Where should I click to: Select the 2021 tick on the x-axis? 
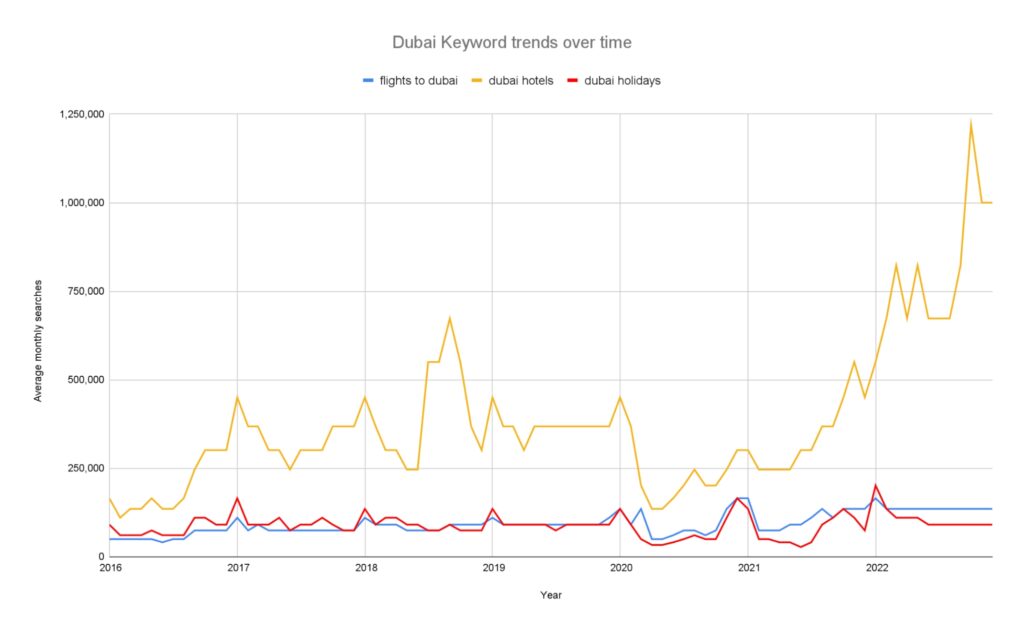pos(749,568)
